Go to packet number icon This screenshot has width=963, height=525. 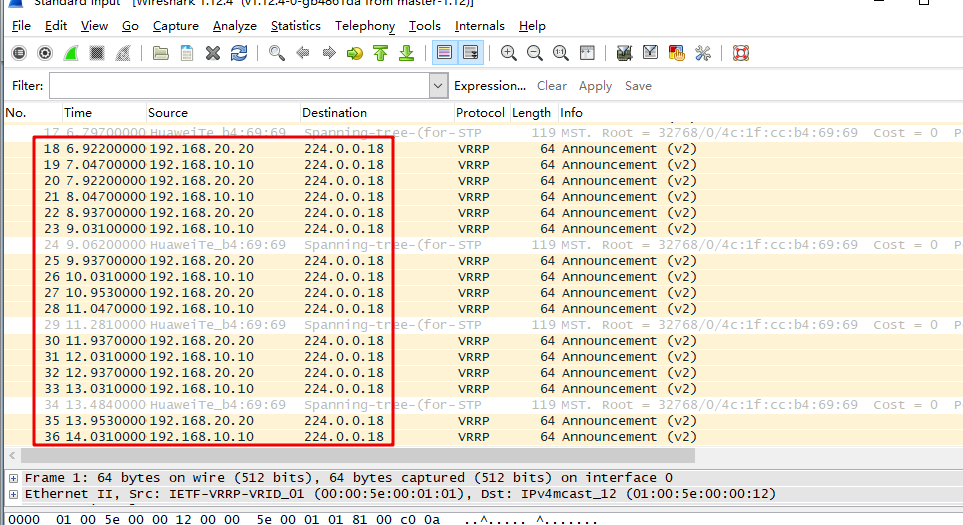tap(354, 53)
